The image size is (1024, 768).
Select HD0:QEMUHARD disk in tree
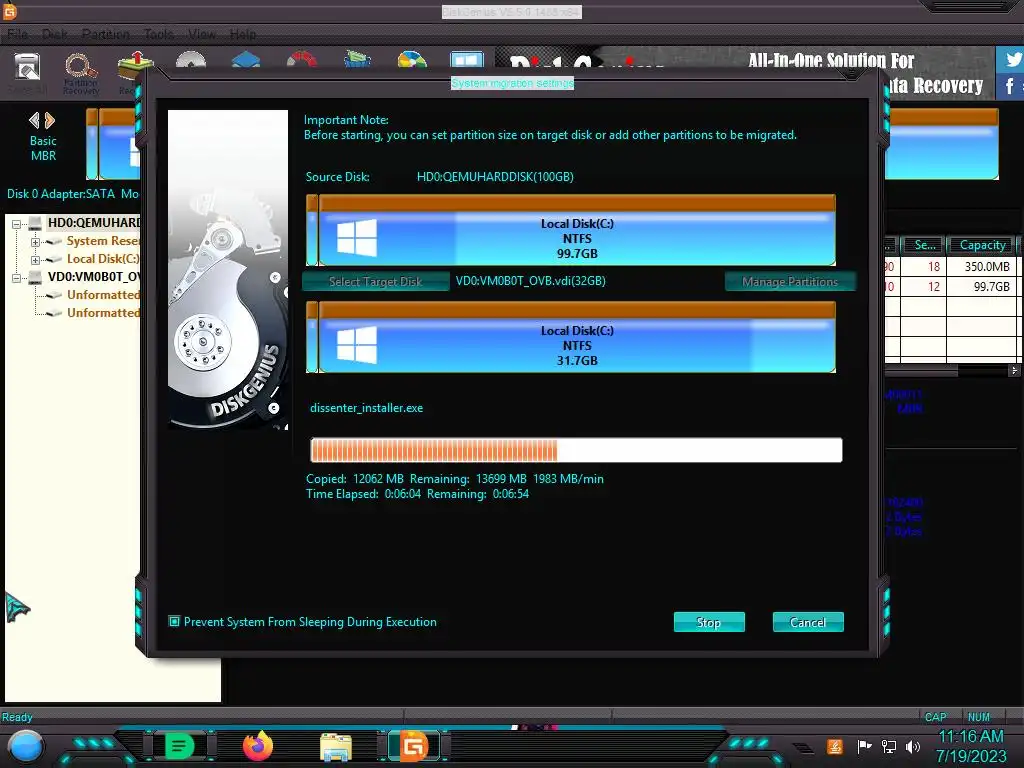pos(93,223)
